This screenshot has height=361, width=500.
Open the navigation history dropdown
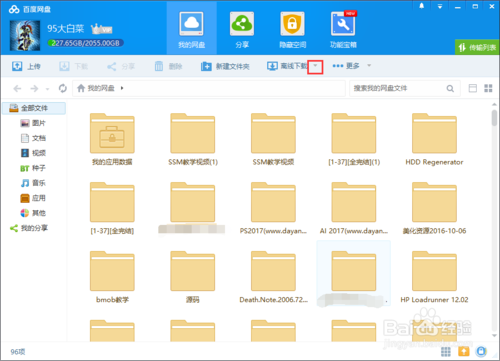click(x=47, y=89)
